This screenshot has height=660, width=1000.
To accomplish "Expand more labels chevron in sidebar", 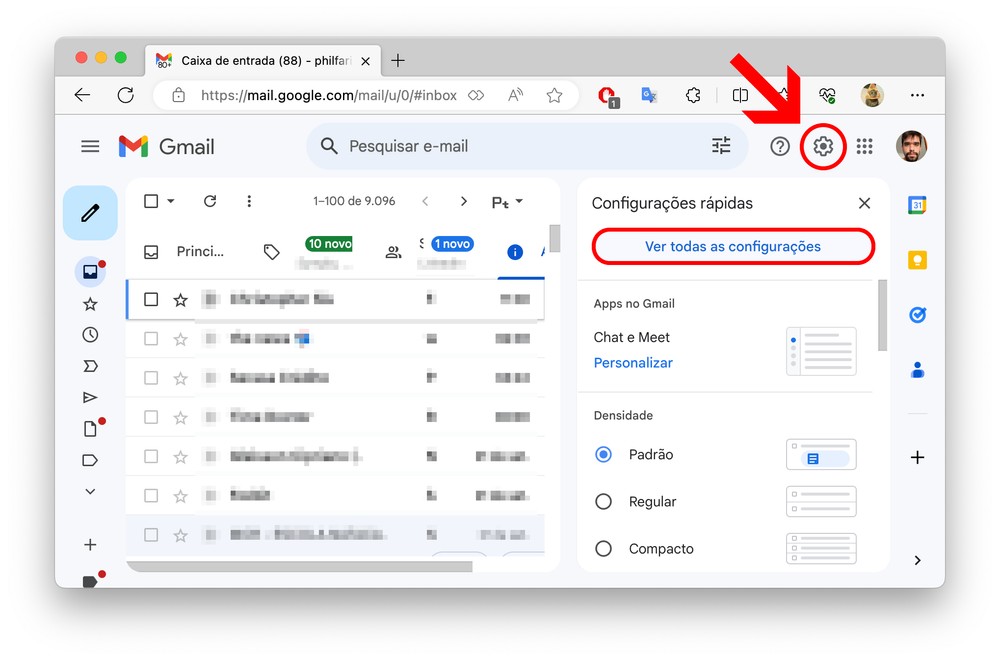I will [x=90, y=491].
